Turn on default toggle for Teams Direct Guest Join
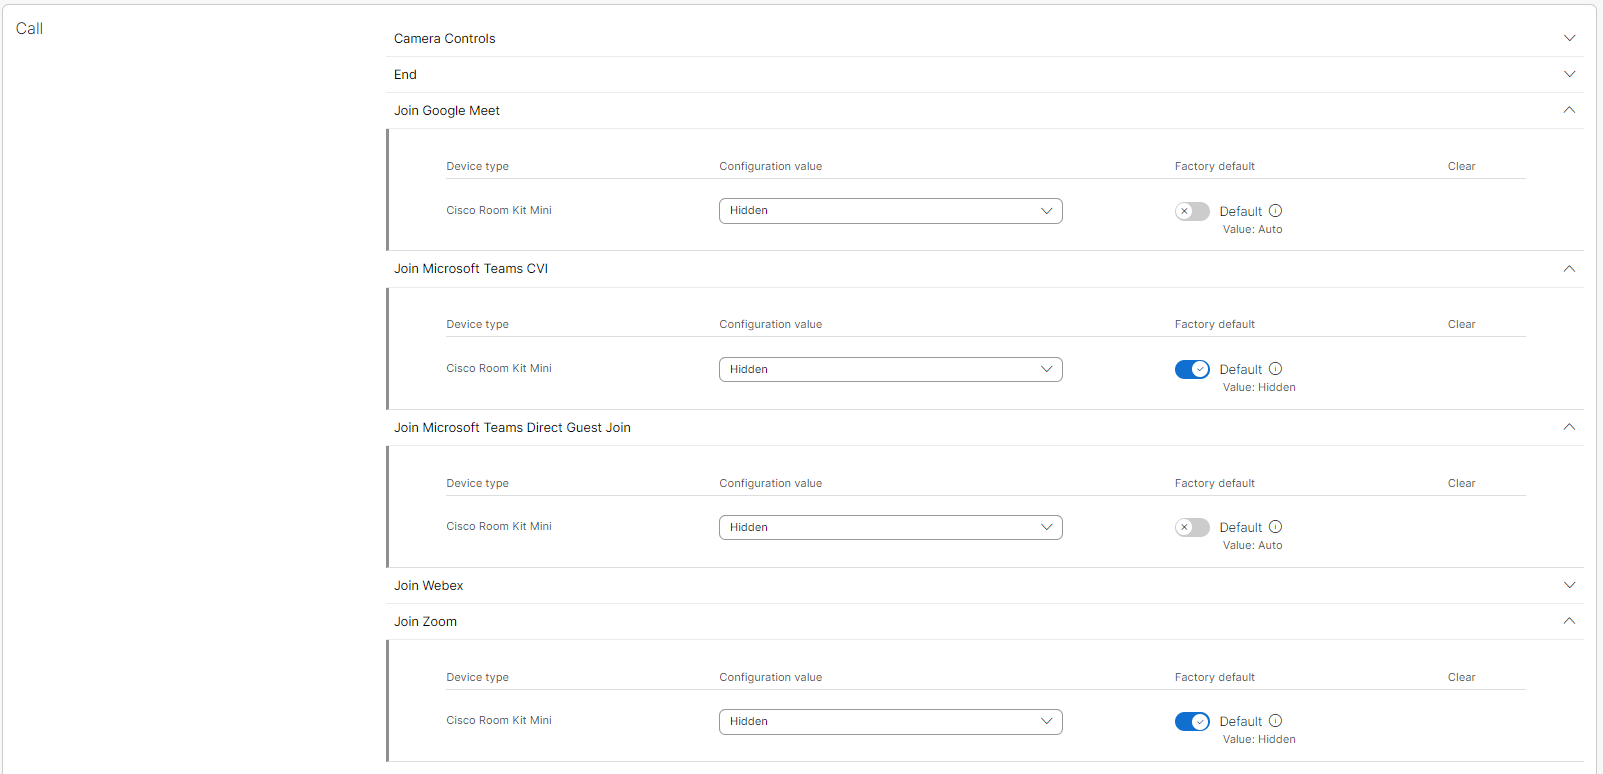Viewport: 1603px width, 774px height. (x=1192, y=527)
